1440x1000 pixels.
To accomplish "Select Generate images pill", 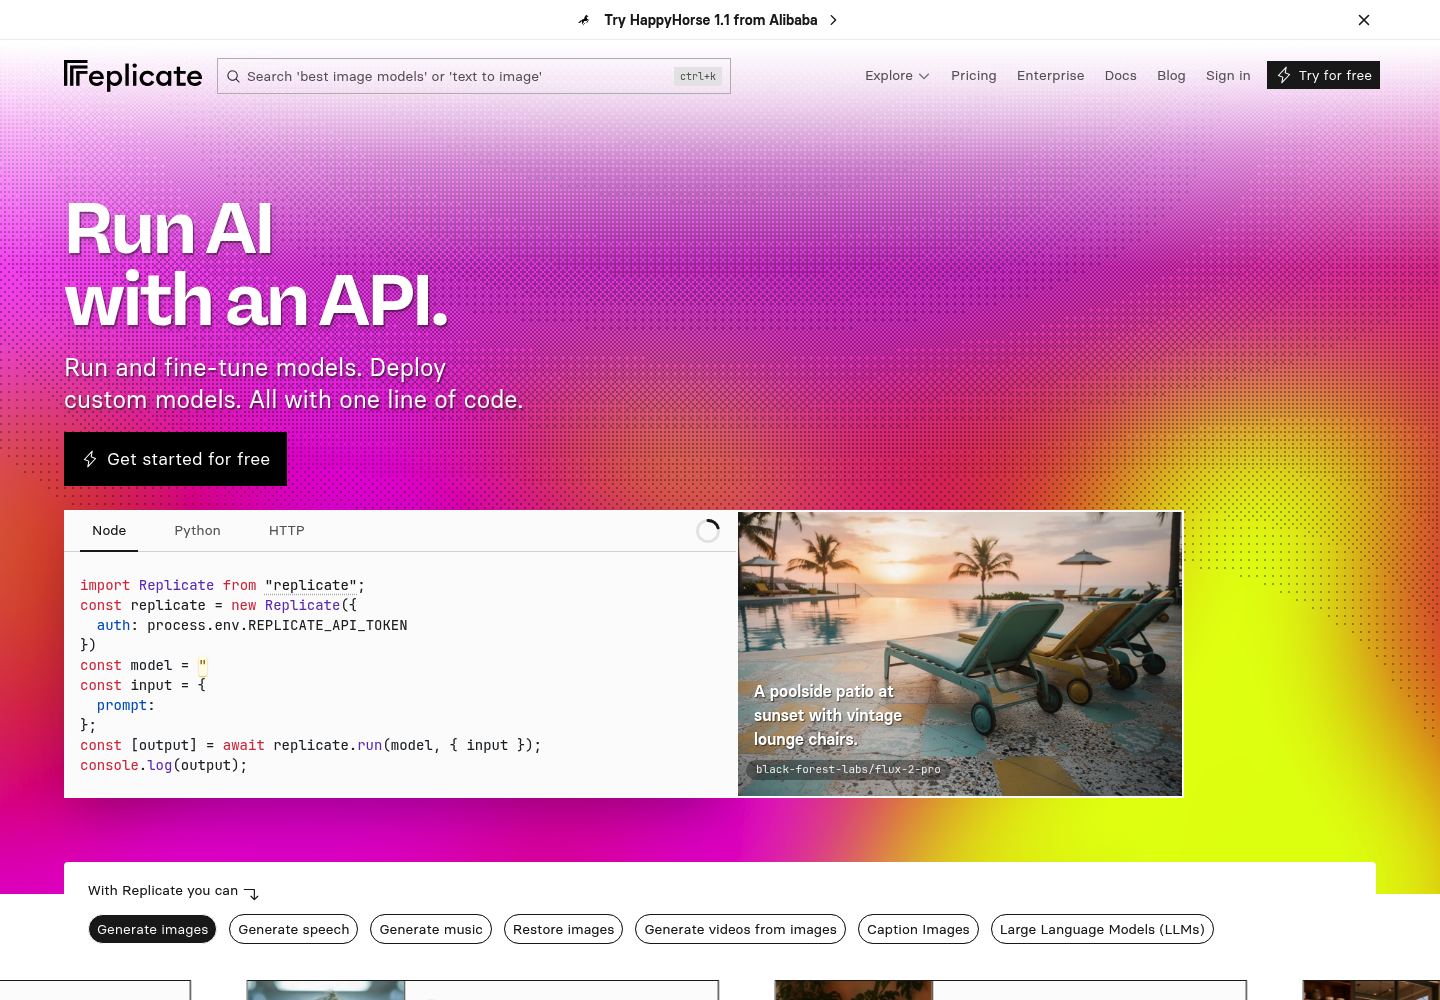I will [152, 929].
